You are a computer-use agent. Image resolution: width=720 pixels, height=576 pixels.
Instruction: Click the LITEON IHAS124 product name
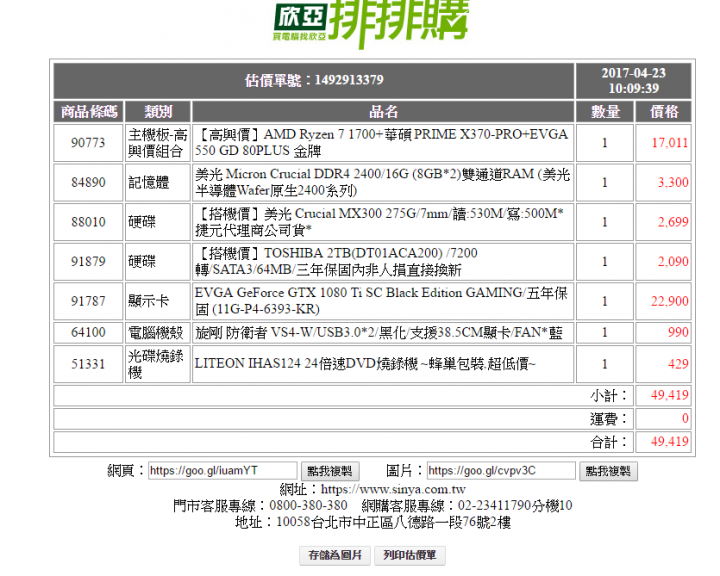tap(365, 364)
